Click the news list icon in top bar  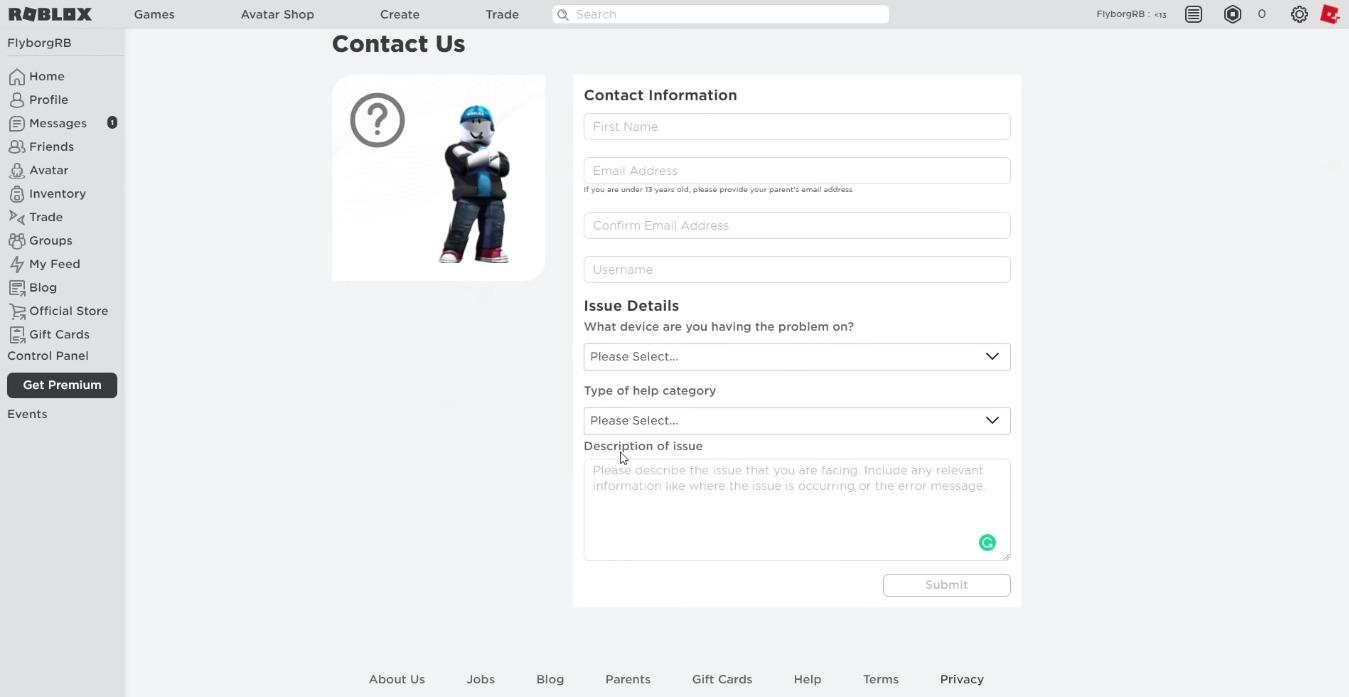pos(1193,14)
